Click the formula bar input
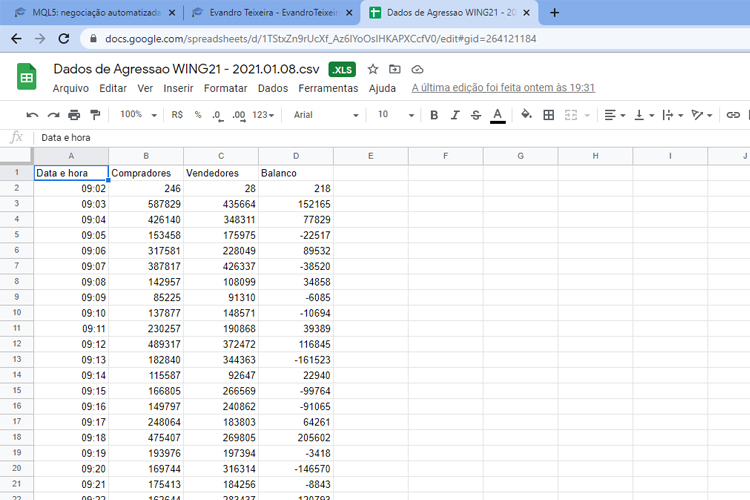 (392, 138)
